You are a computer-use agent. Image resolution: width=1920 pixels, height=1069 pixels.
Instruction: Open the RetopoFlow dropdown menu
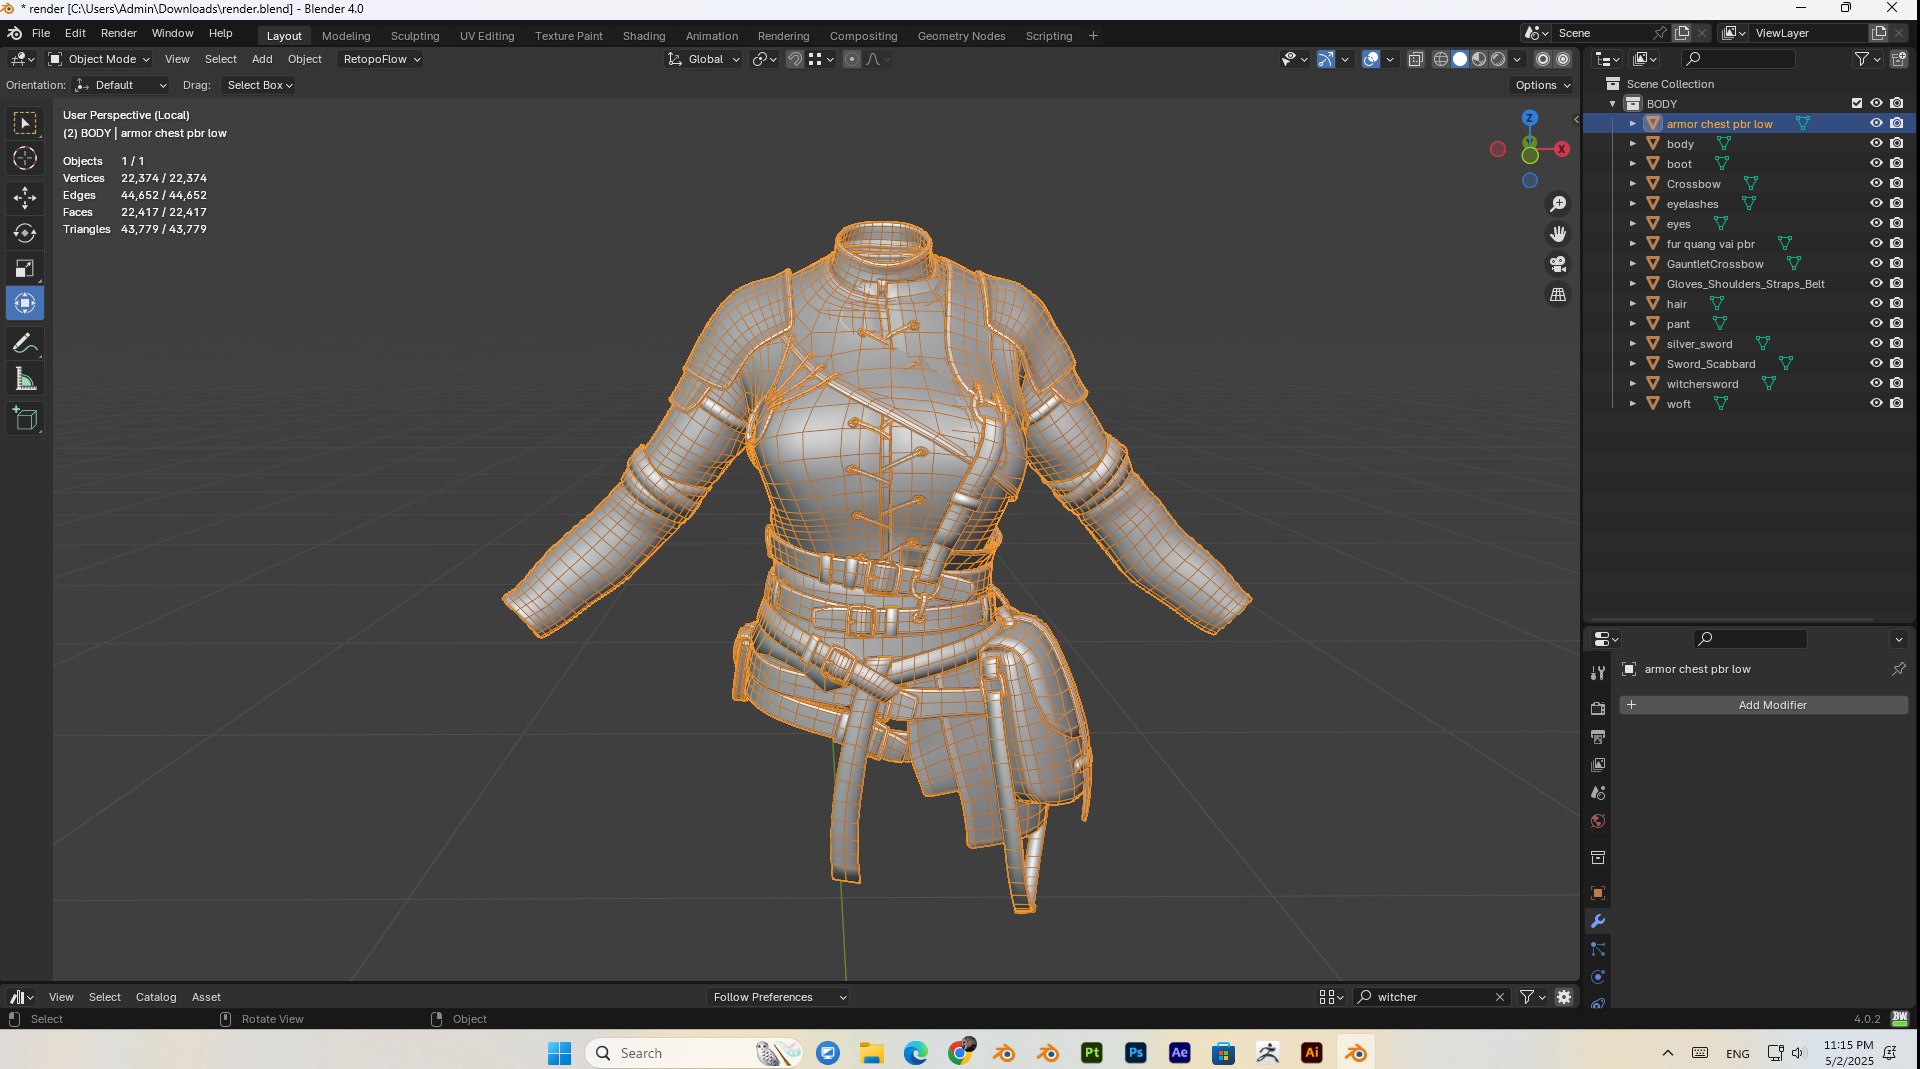click(x=381, y=59)
